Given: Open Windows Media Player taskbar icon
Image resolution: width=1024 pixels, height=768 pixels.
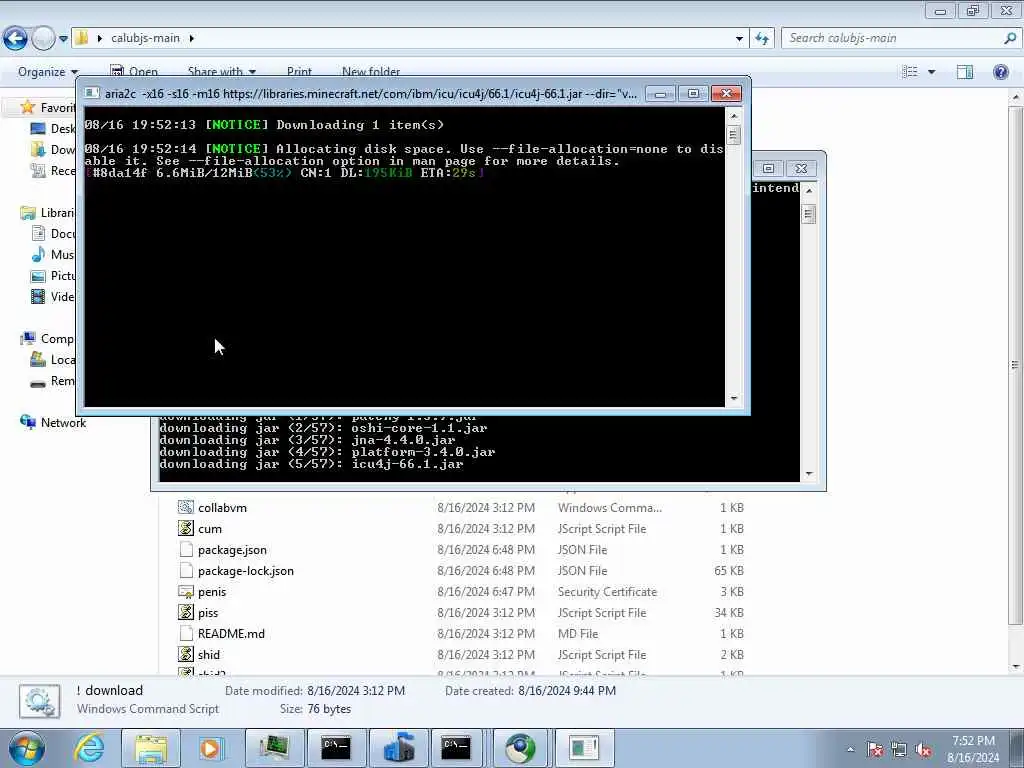Looking at the screenshot, I should tap(210, 748).
